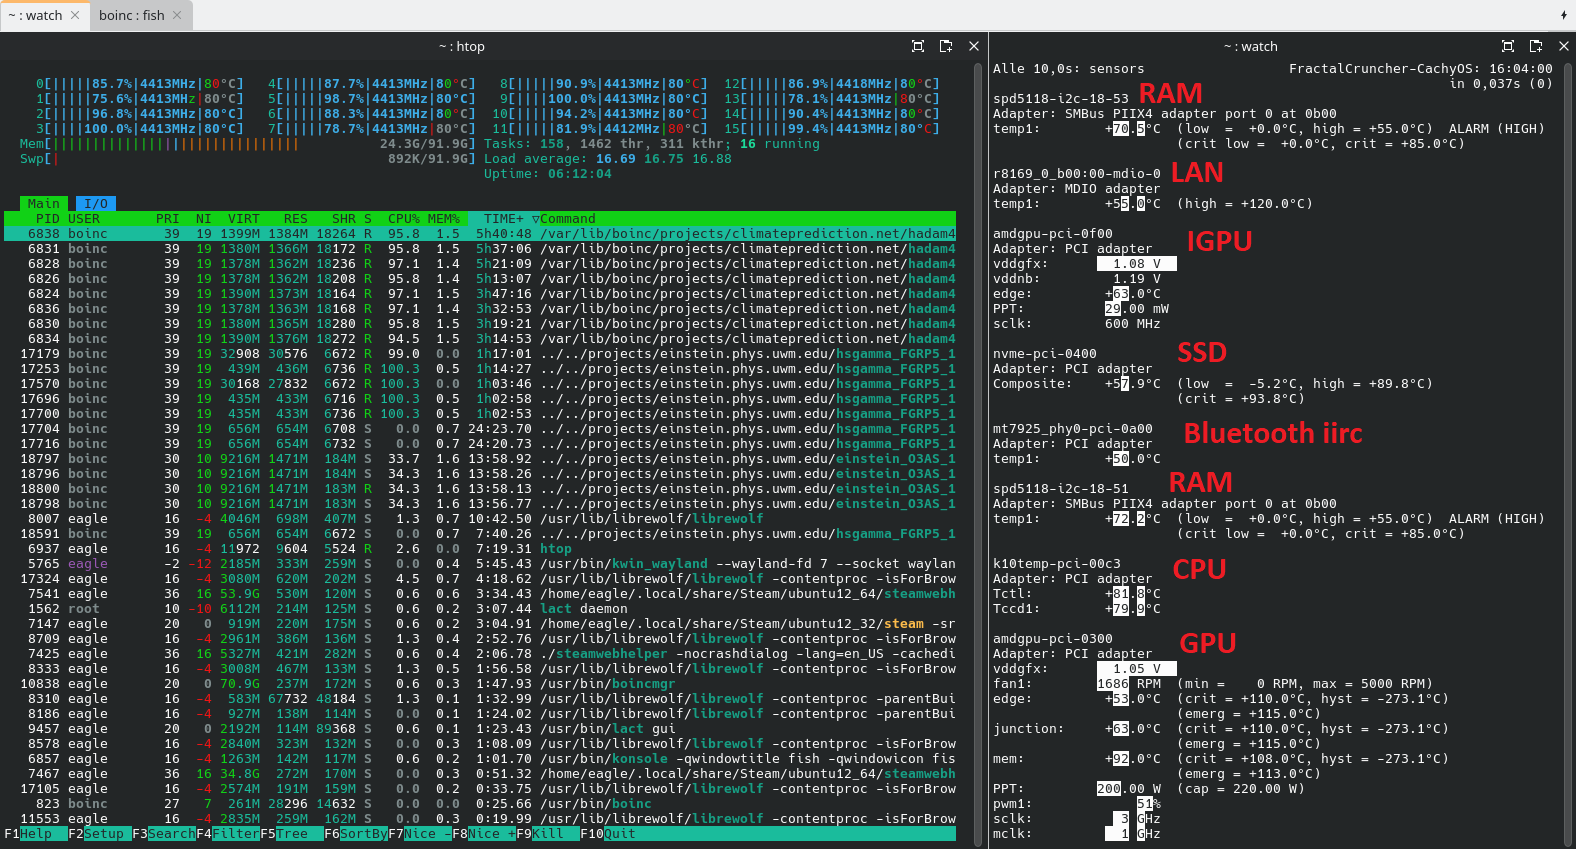Select boincmgr process row PID 10838
The width and height of the screenshot is (1576, 849).
[x=480, y=684]
